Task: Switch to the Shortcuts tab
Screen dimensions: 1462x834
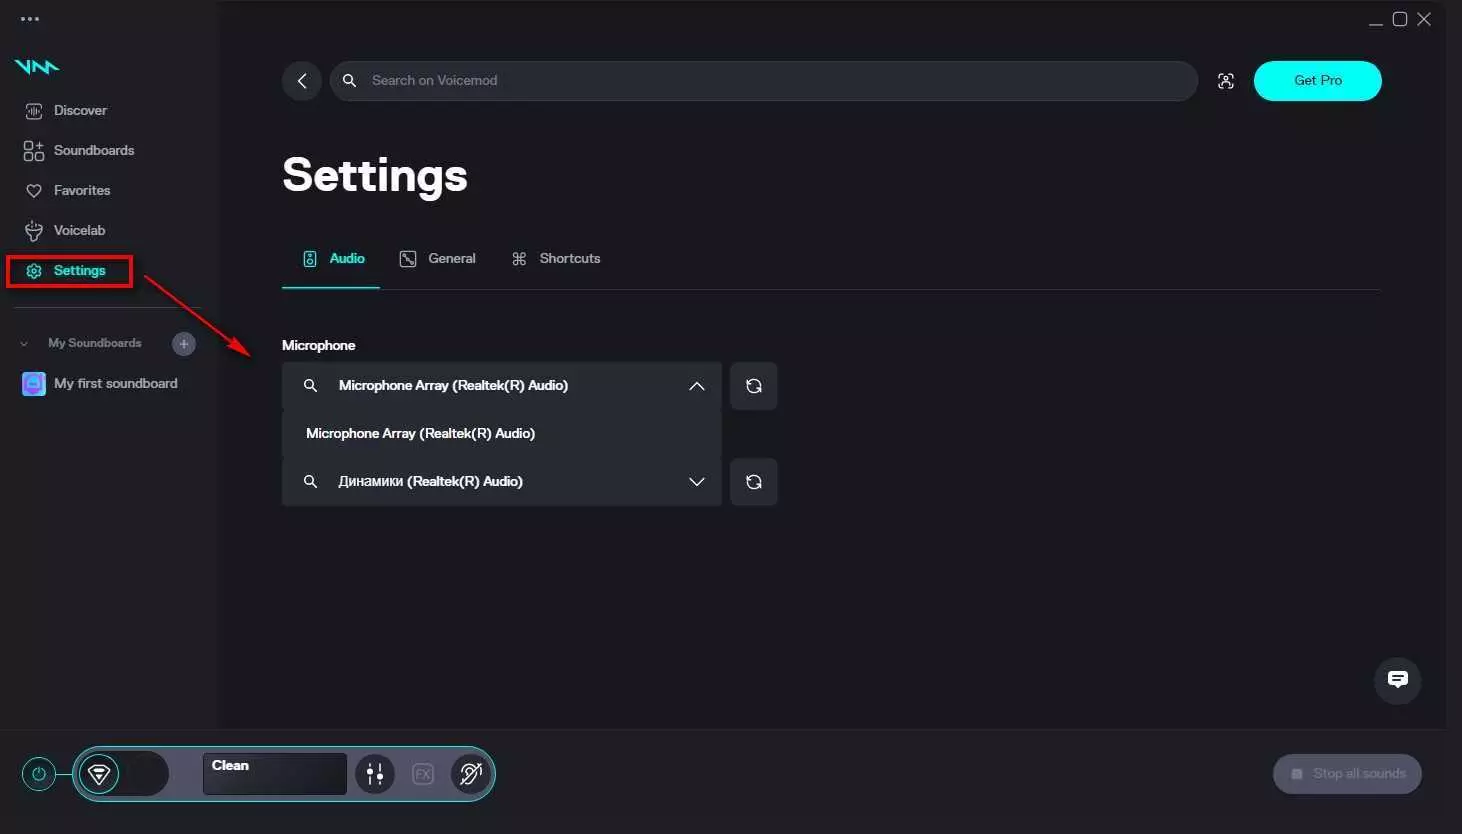Action: (x=556, y=259)
